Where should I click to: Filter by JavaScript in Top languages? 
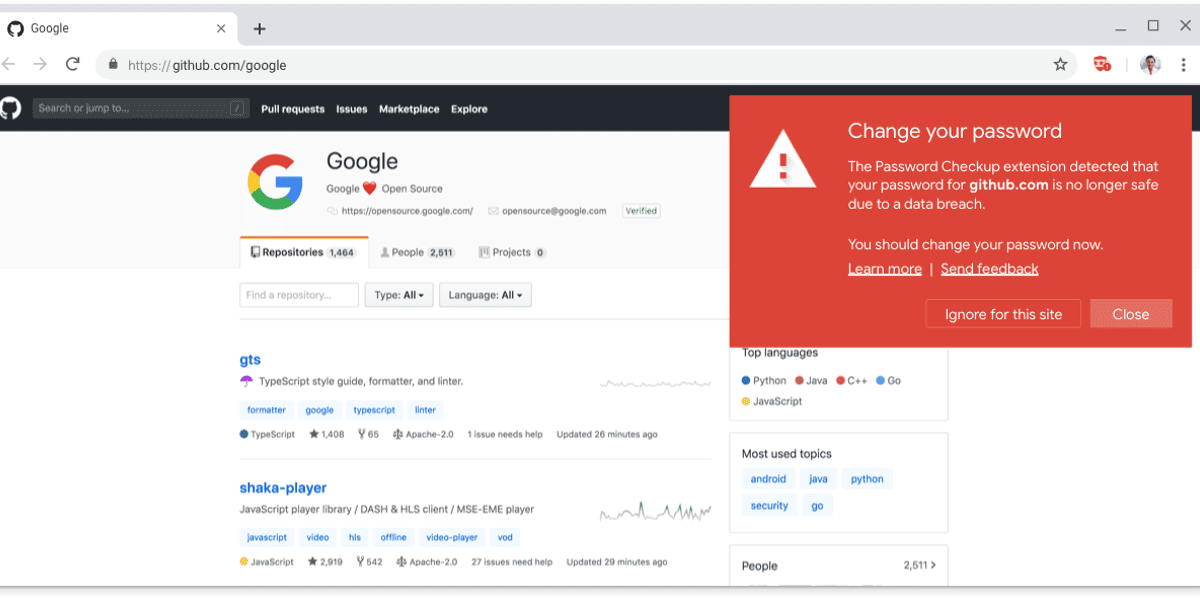pyautogui.click(x=772, y=402)
